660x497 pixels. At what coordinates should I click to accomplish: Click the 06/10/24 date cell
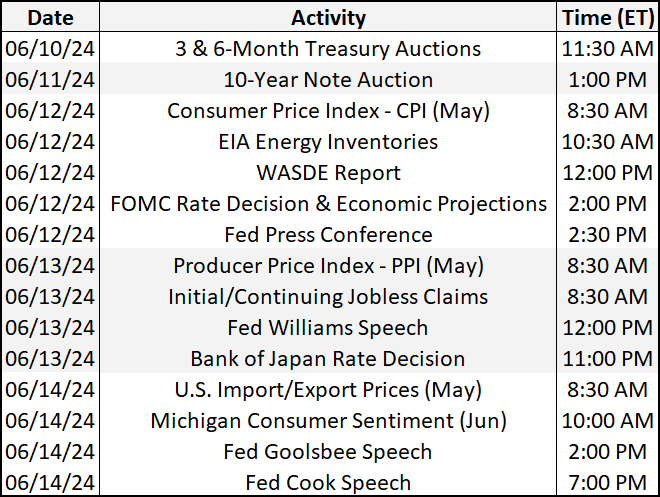coord(52,49)
